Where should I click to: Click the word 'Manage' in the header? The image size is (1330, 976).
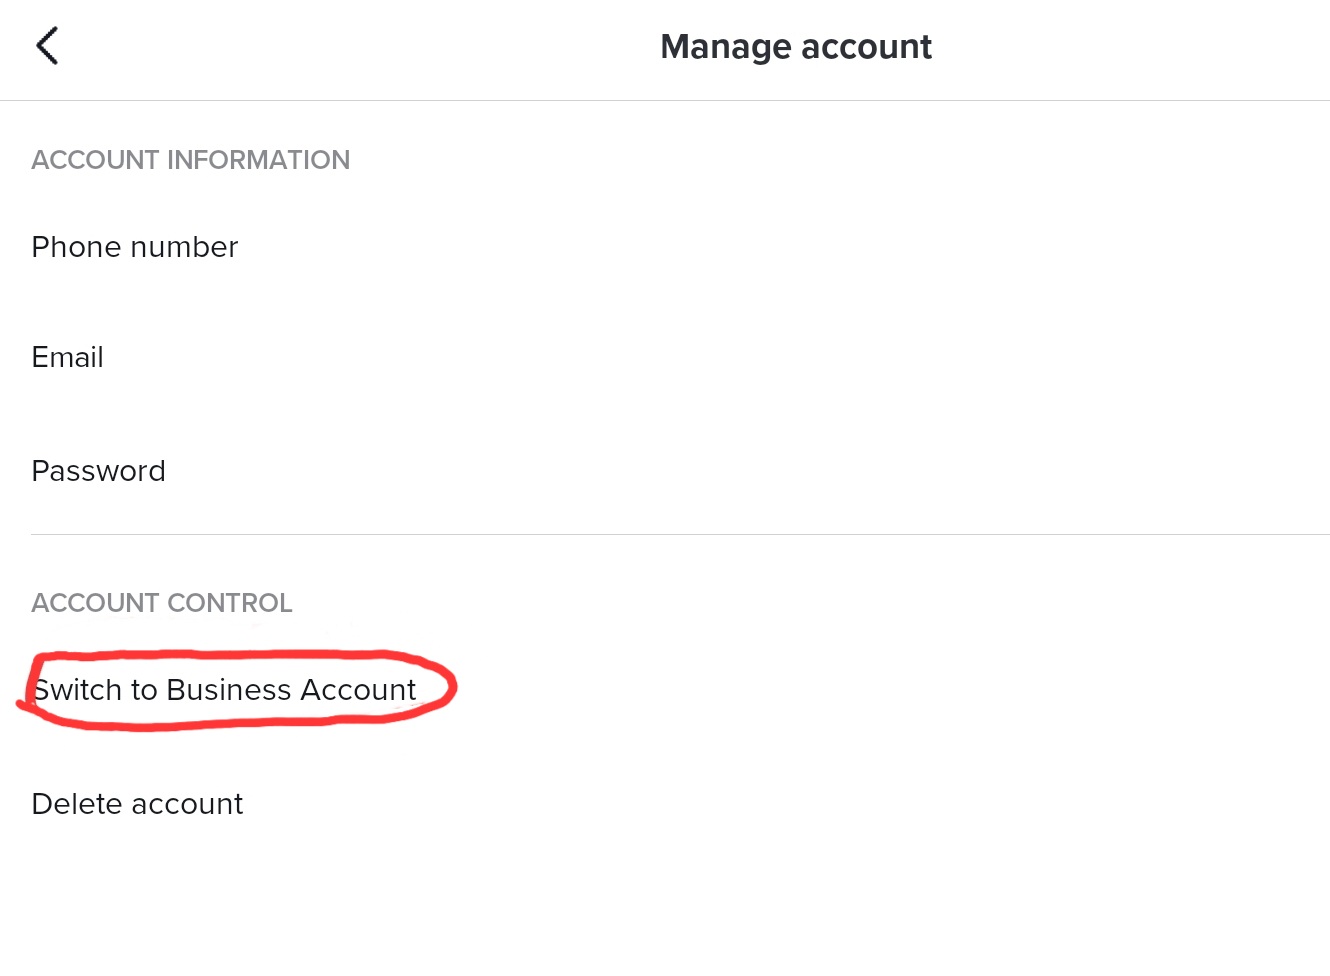coord(726,47)
